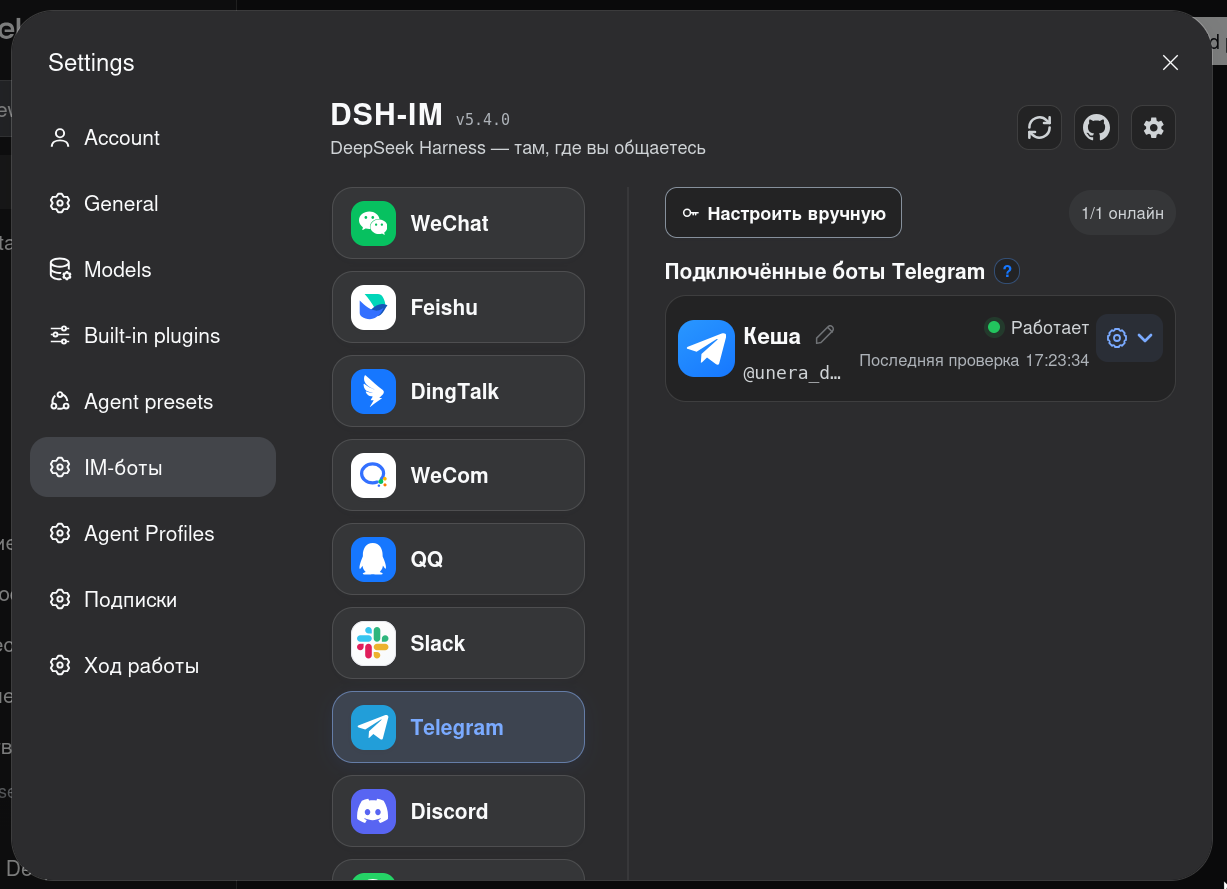Click the 1/1 онлайн status badge
This screenshot has width=1227, height=889.
1122,213
